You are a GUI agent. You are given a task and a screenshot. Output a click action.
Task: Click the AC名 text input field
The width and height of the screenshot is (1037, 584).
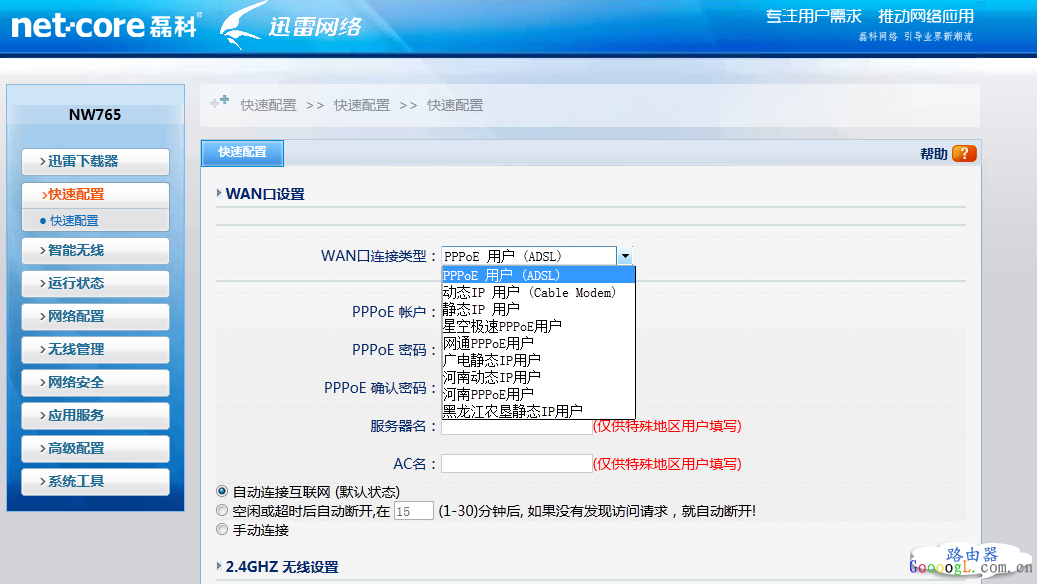pos(516,464)
